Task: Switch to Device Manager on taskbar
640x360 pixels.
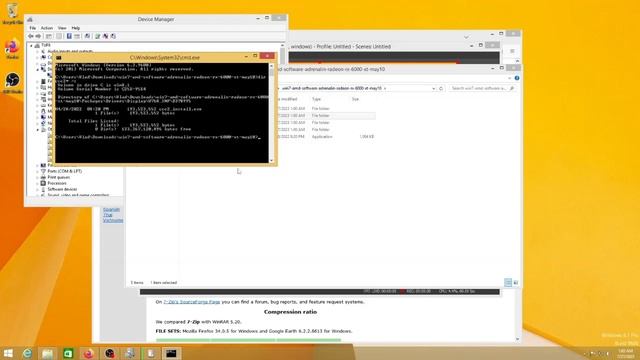Action: [130, 353]
